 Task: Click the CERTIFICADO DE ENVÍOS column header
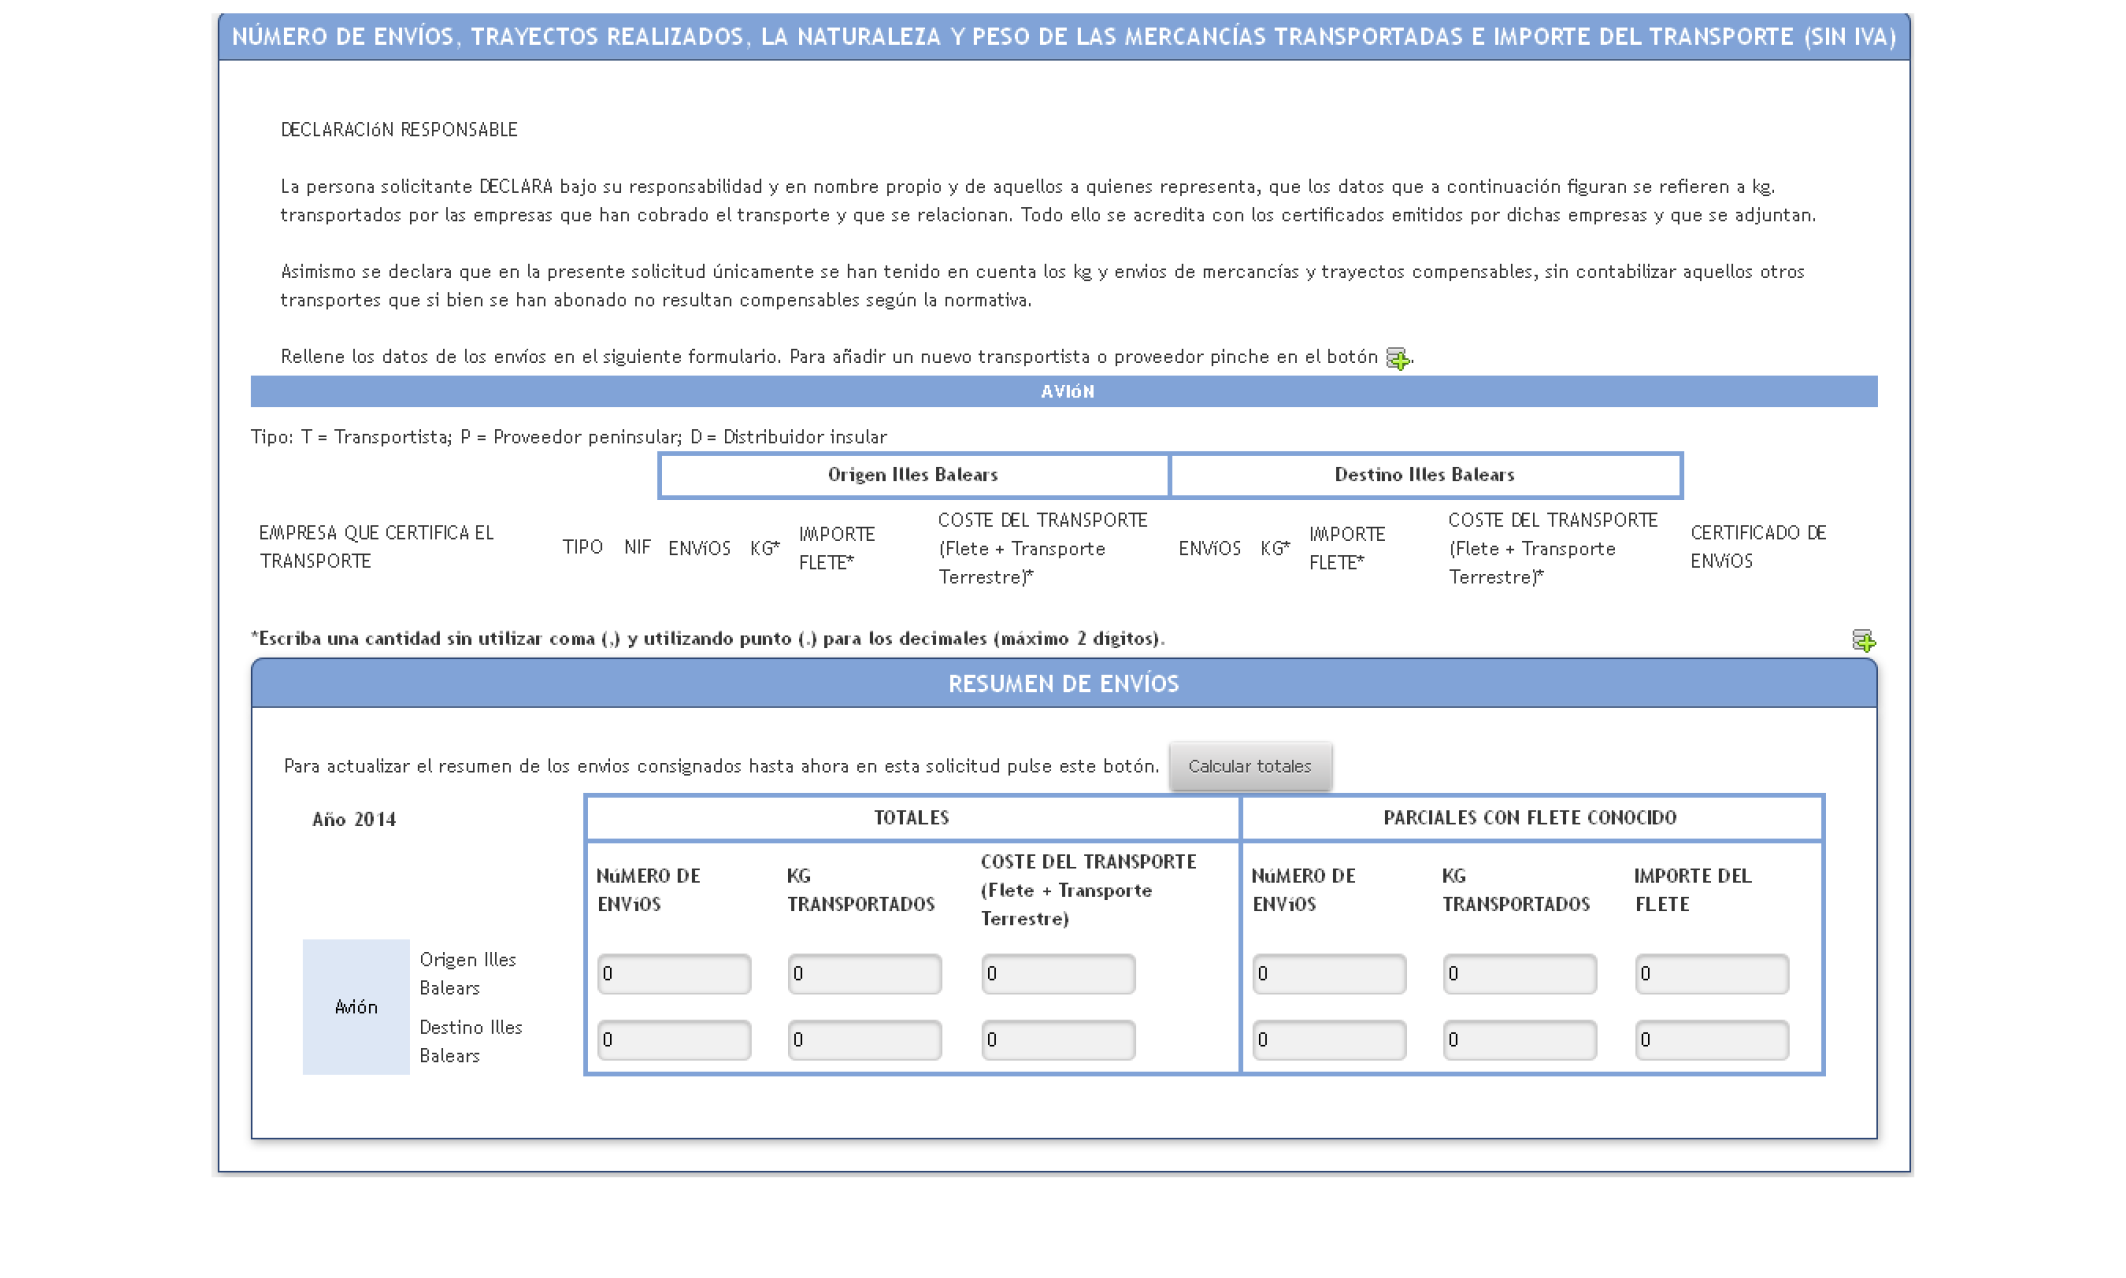(x=1758, y=547)
